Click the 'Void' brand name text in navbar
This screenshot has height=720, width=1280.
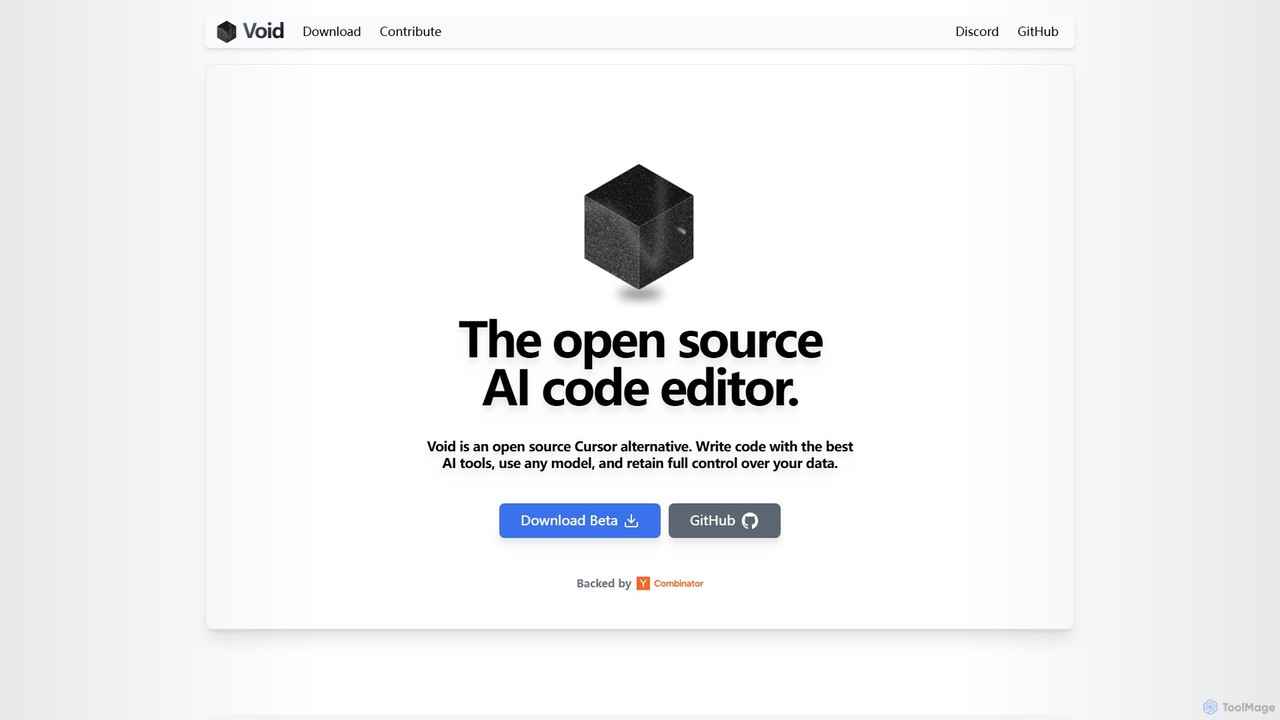click(x=263, y=31)
